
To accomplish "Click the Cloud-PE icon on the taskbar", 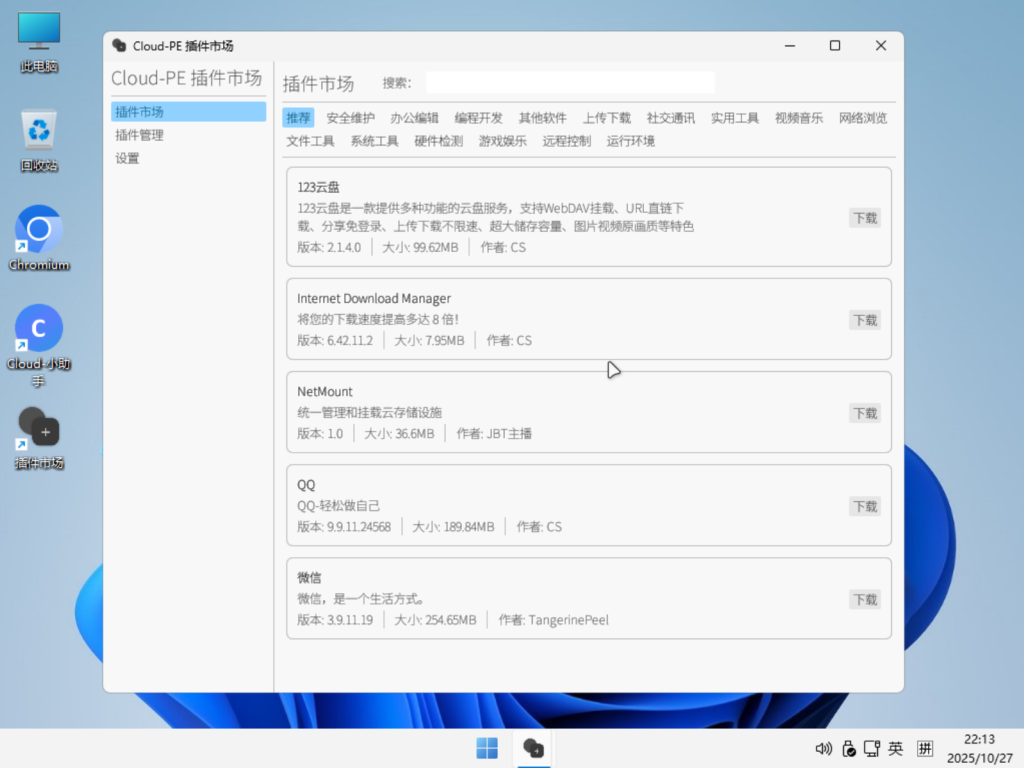I will click(532, 747).
